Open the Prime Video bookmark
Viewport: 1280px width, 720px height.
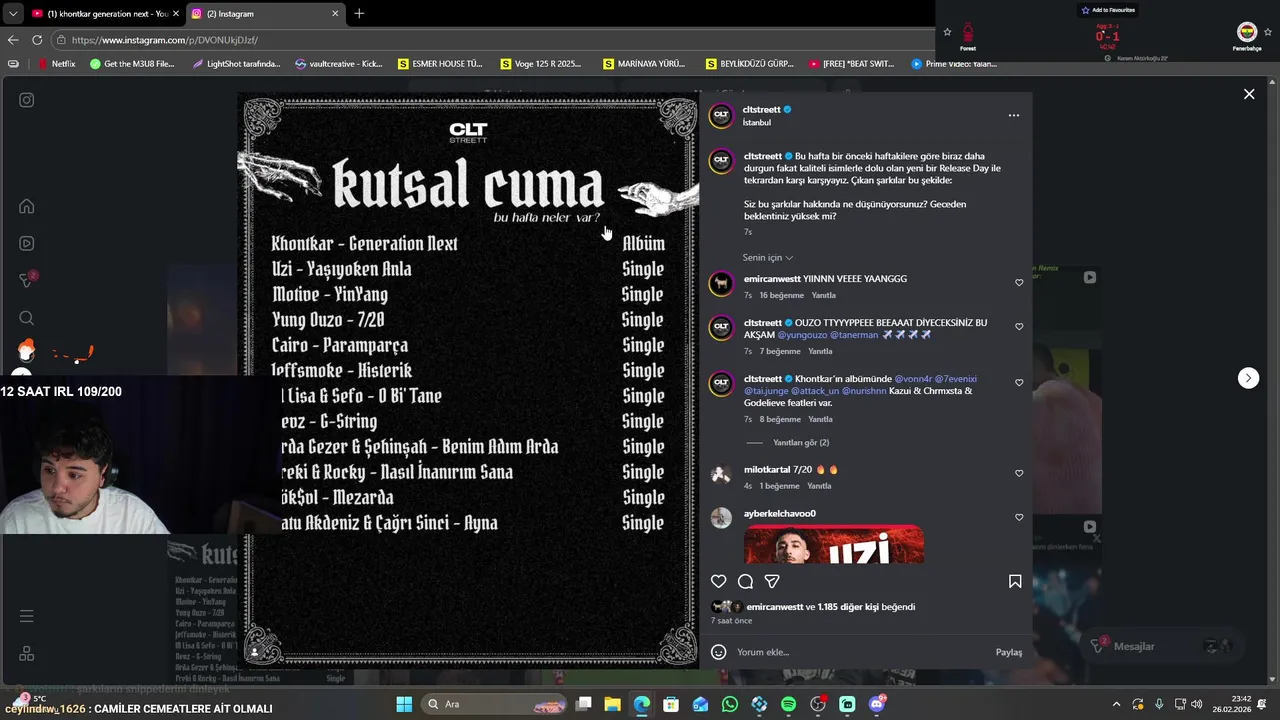[954, 64]
